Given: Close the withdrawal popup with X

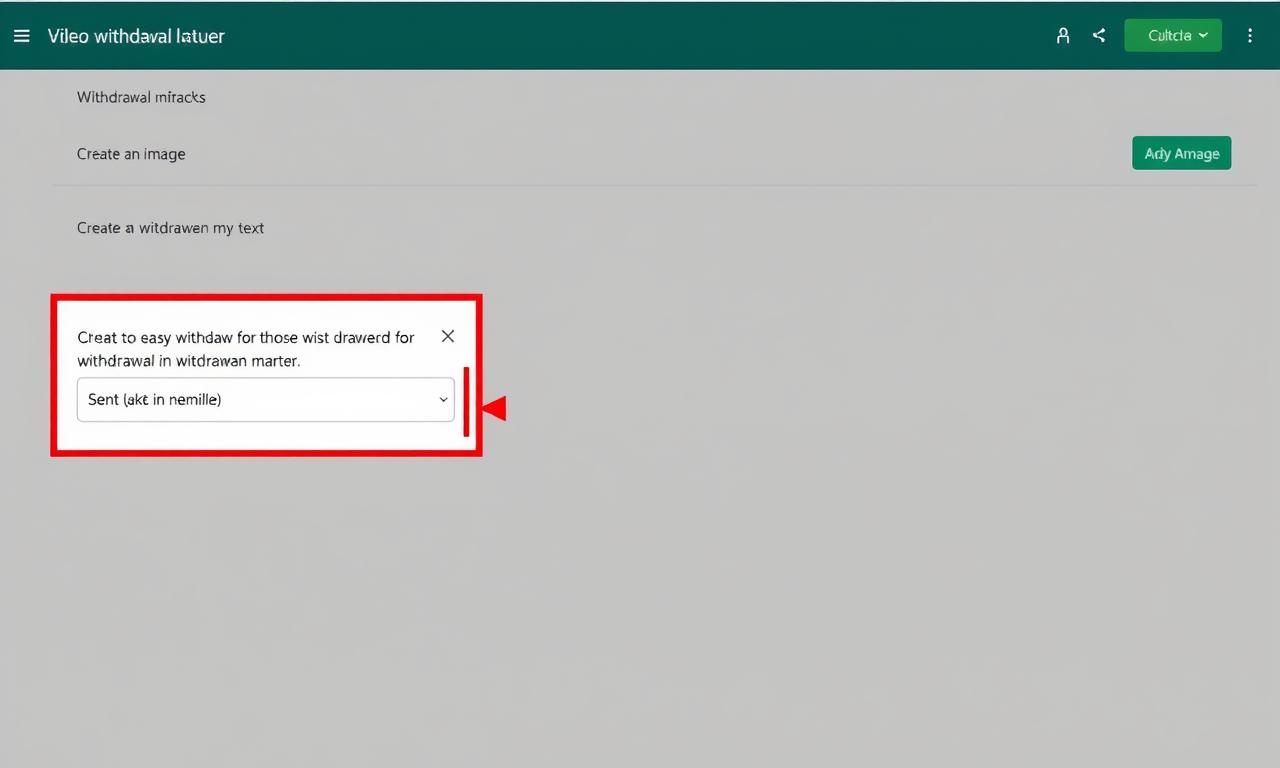Looking at the screenshot, I should pos(448,337).
